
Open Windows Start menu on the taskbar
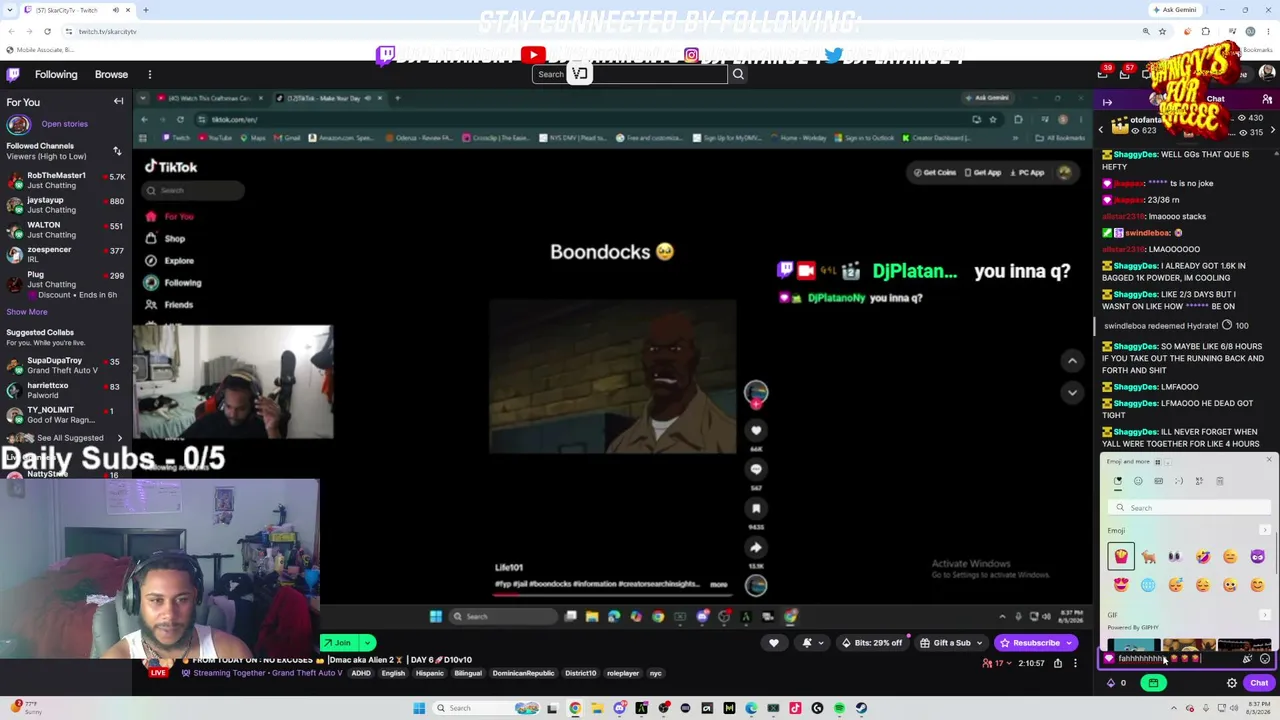(x=419, y=708)
